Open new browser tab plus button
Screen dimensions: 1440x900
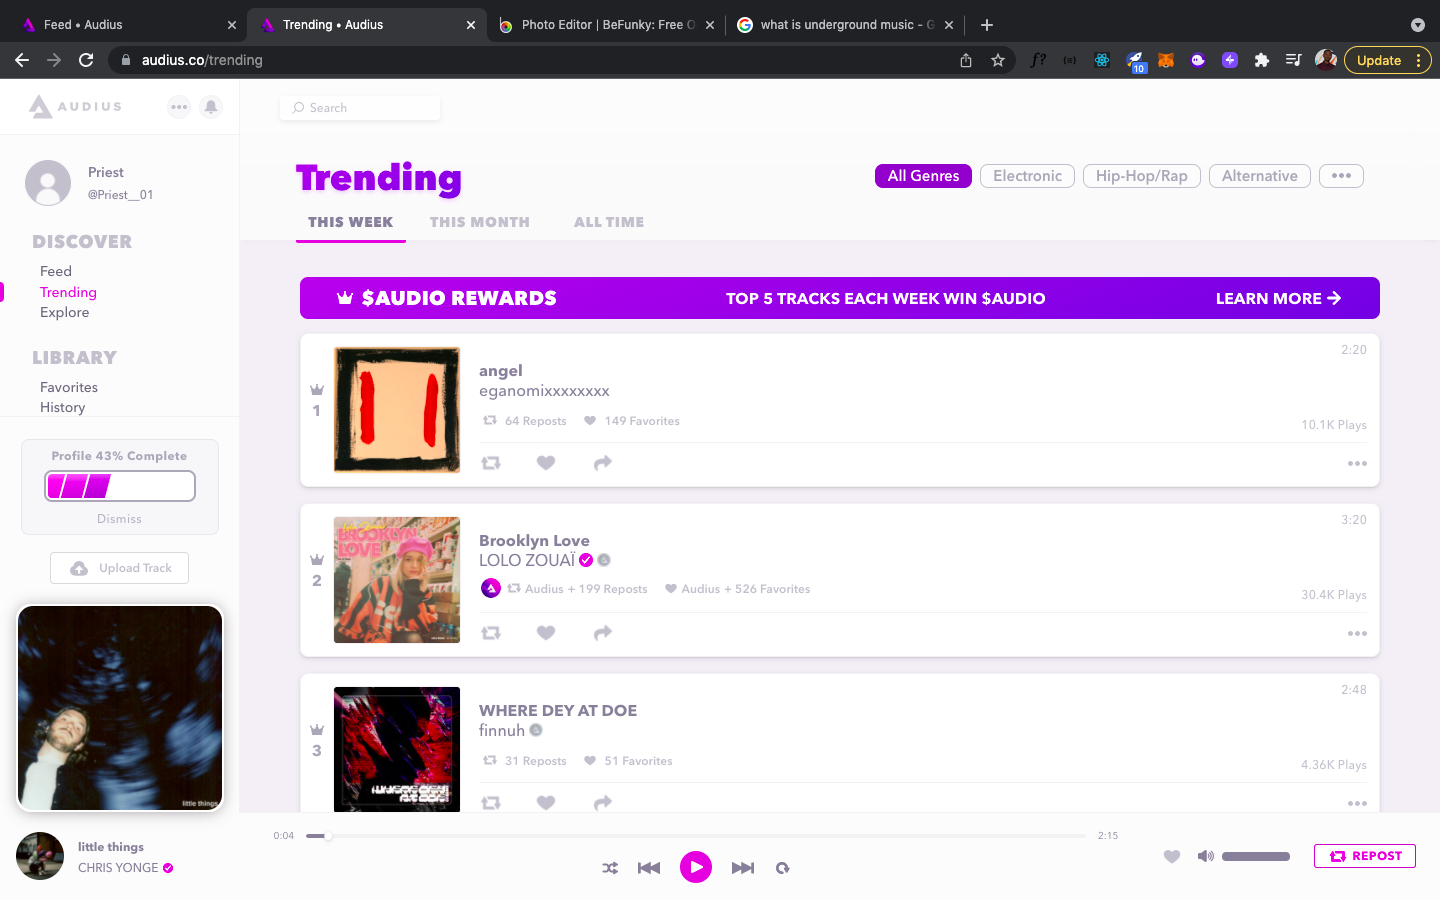point(987,24)
